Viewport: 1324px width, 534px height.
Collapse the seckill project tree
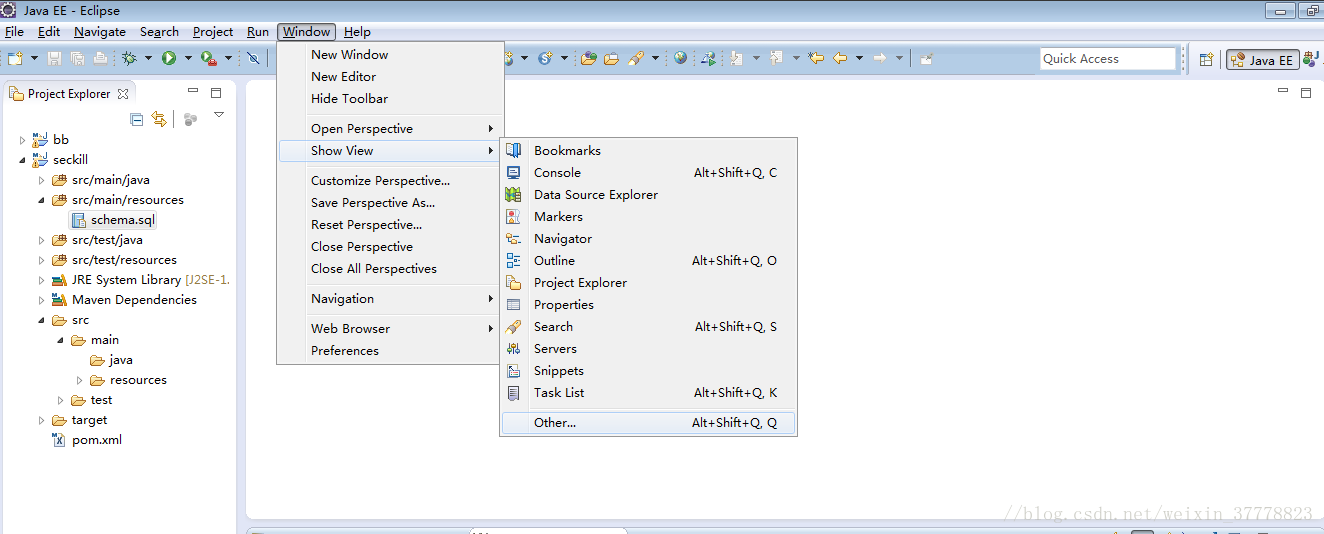23,160
